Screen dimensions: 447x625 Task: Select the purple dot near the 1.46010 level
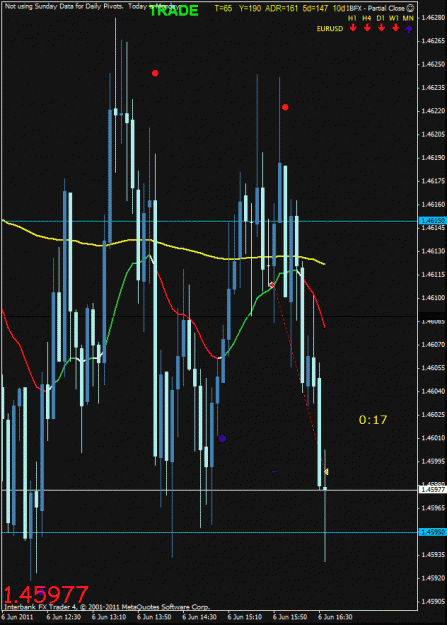223,438
